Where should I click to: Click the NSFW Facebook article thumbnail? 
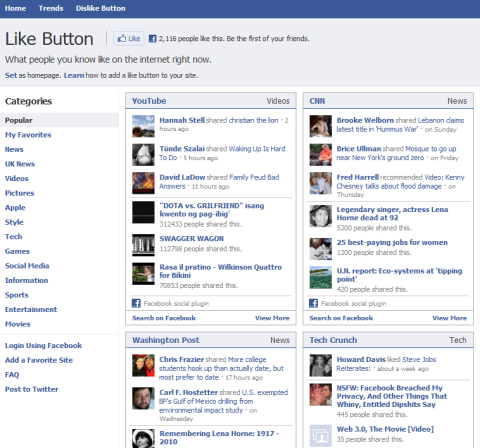pyautogui.click(x=321, y=394)
